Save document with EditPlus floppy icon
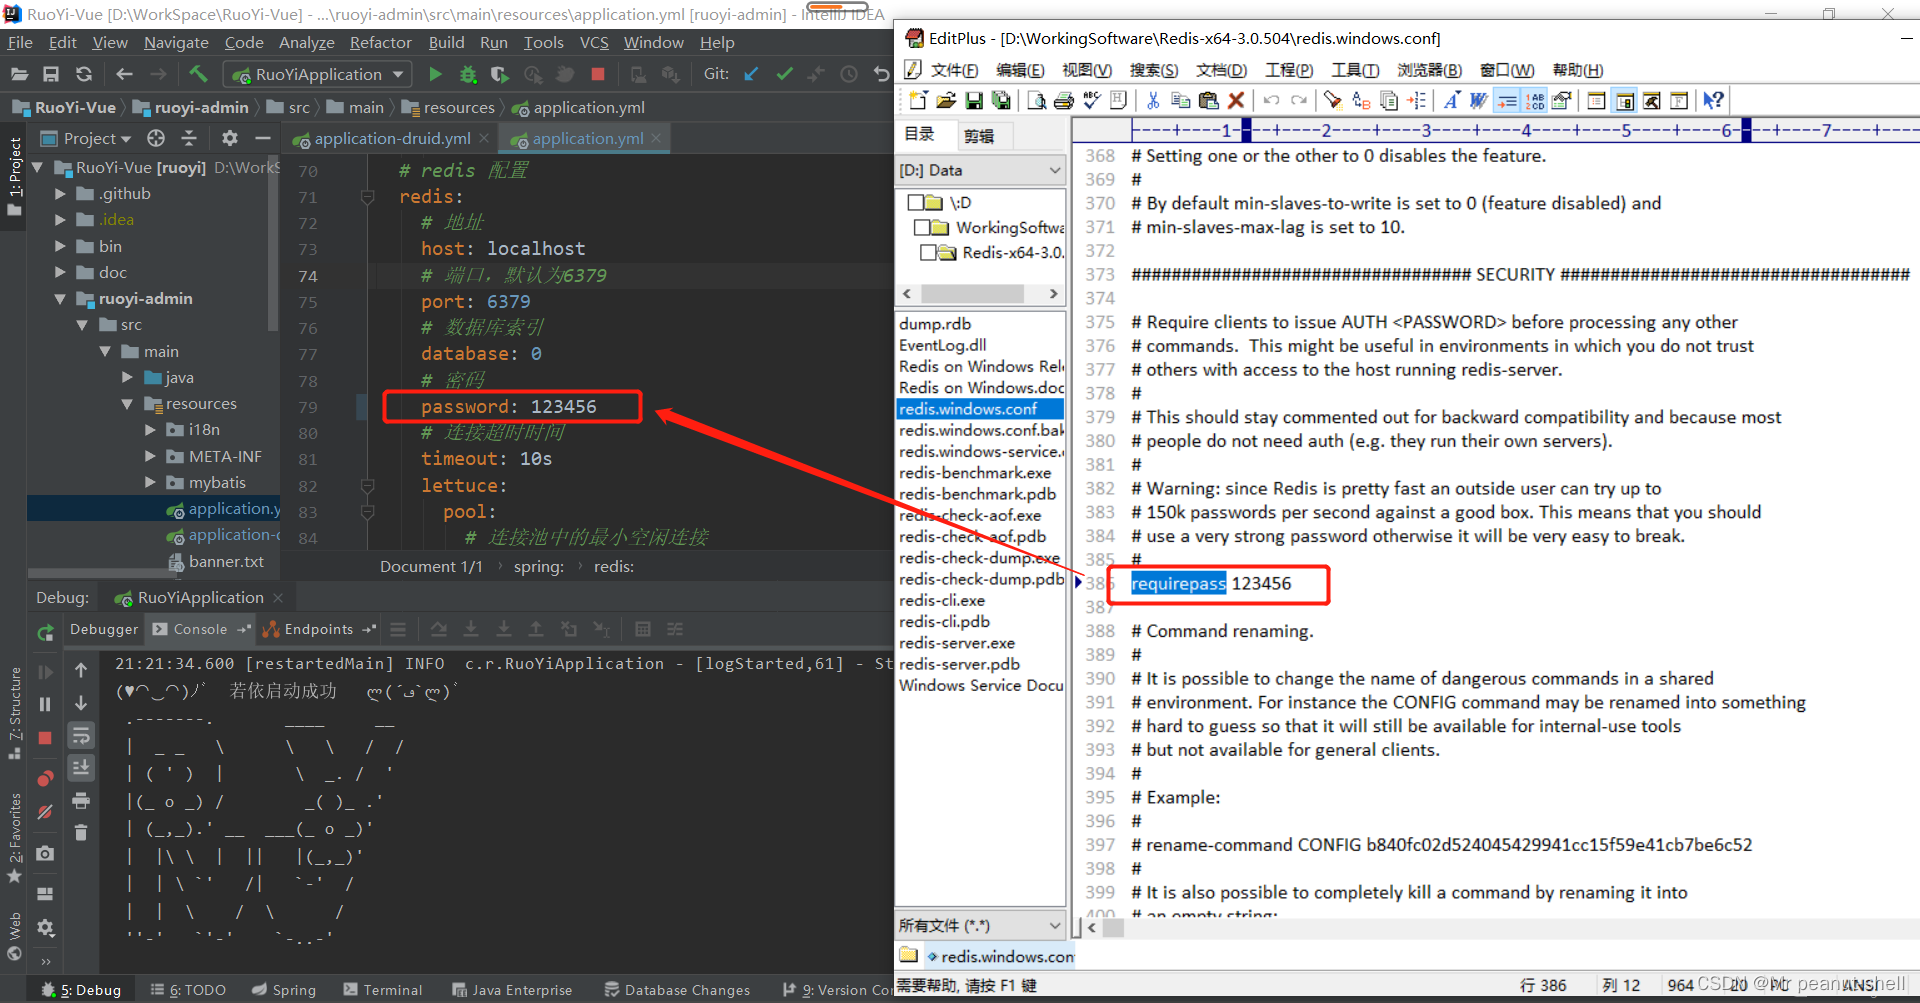1920x1003 pixels. 973,100
